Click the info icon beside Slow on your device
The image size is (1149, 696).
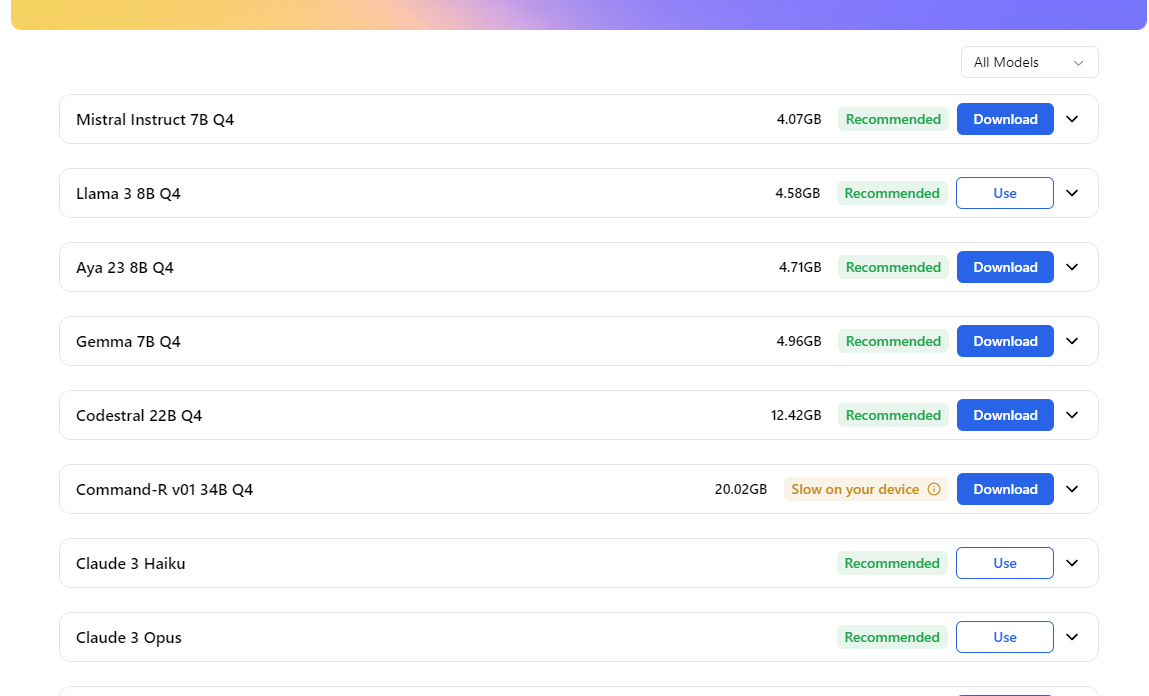[934, 489]
